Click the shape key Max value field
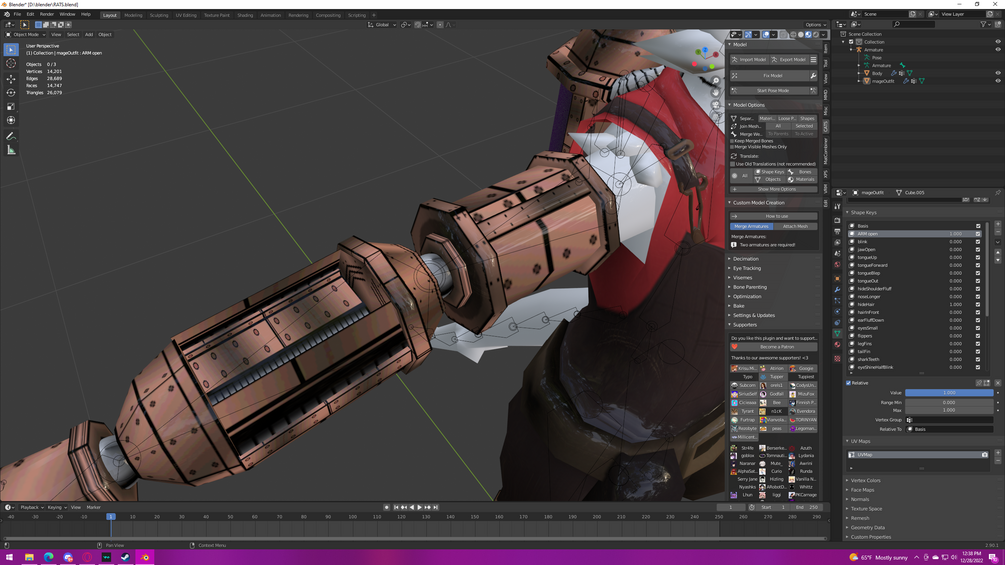The image size is (1005, 565). pyautogui.click(x=949, y=410)
